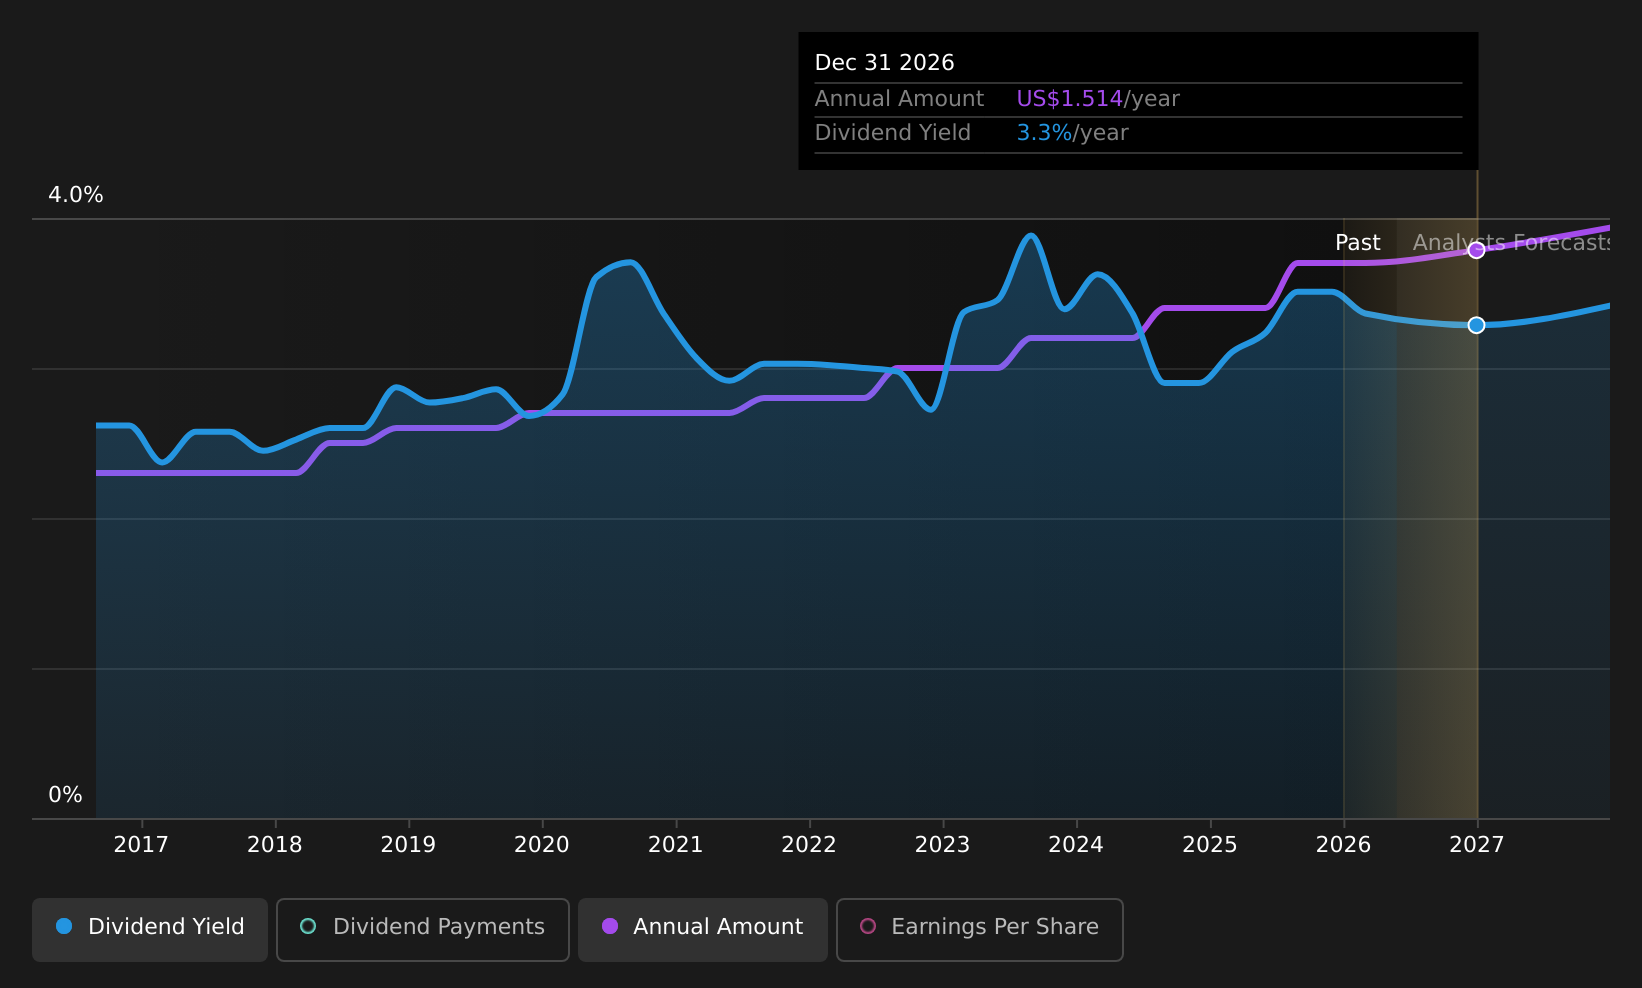Viewport: 1642px width, 988px height.
Task: Click the 3.3%/year tooltip value
Action: pos(1072,133)
